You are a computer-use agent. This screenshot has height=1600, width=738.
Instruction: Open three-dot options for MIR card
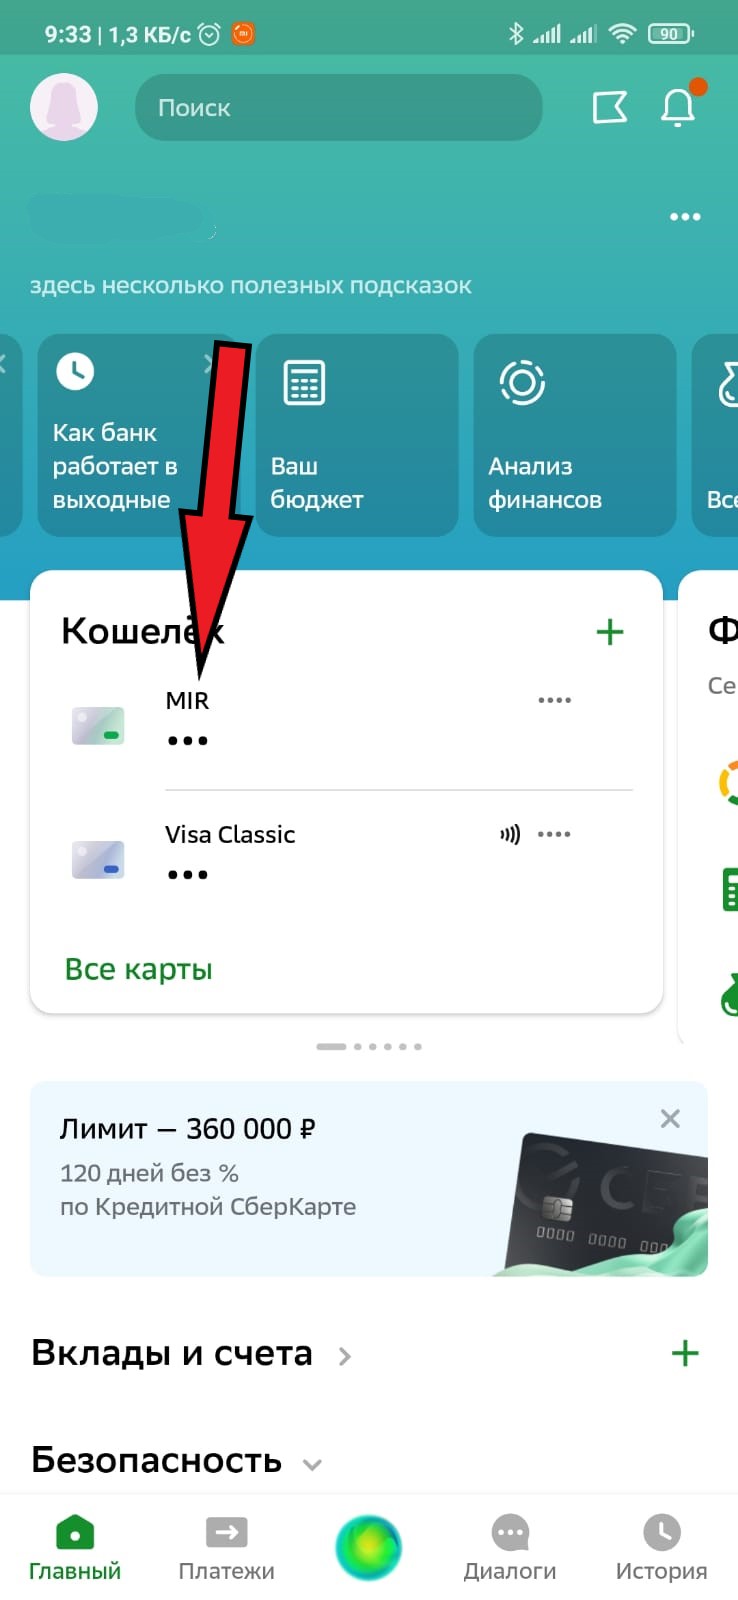554,700
